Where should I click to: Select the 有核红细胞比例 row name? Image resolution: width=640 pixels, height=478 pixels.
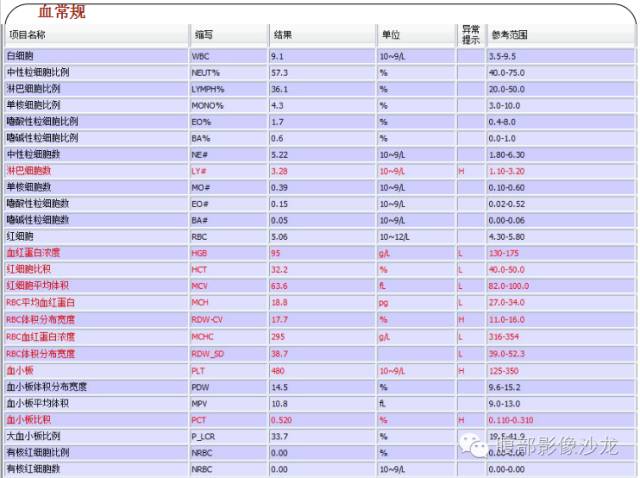tap(38, 453)
